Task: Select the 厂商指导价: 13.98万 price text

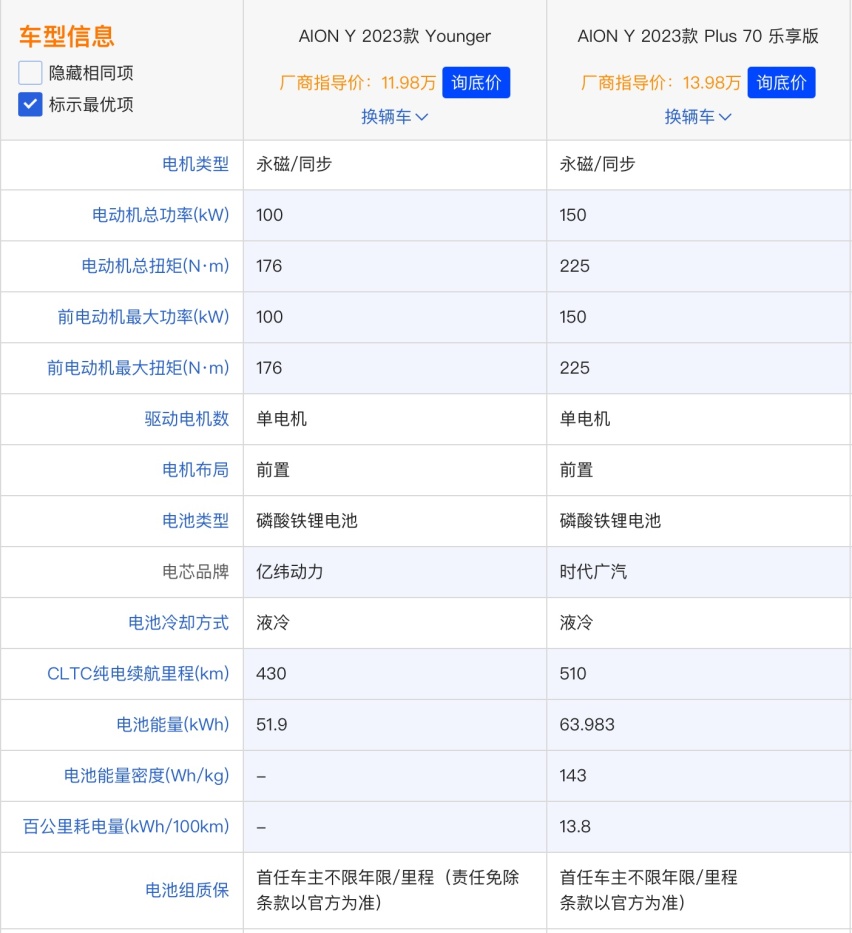Action: (x=661, y=82)
